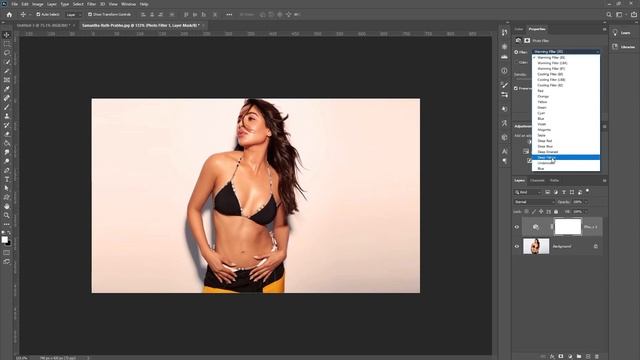This screenshot has height=360, width=640.
Task: Open the Adjustments panel flyout menu
Action: (x=604, y=126)
